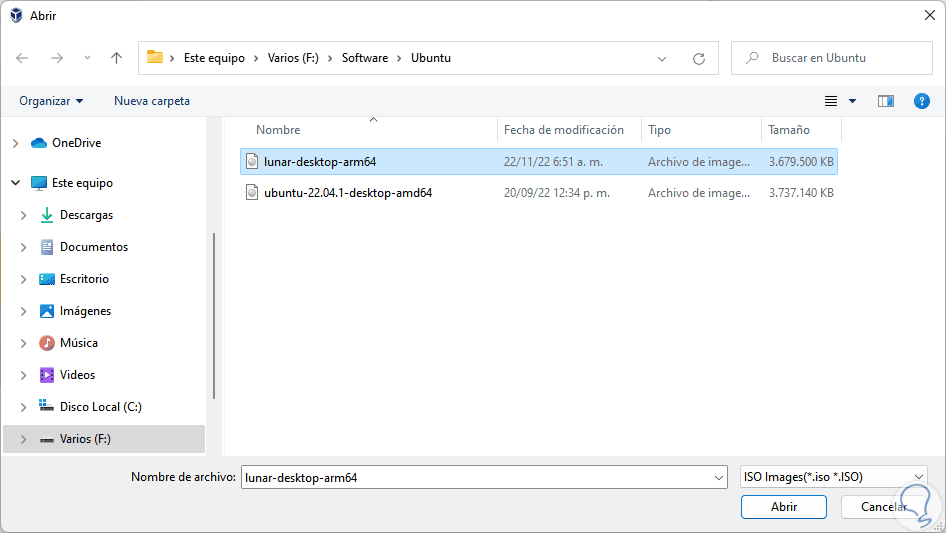Screen dimensions: 946x533
Task: Expand the 'Varios (F:)' tree node
Action: coord(24,439)
